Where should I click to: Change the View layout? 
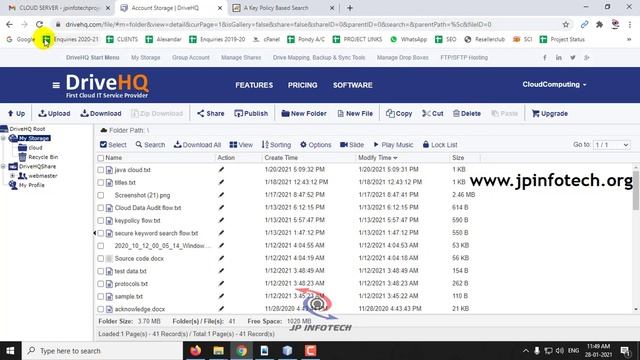[241, 144]
